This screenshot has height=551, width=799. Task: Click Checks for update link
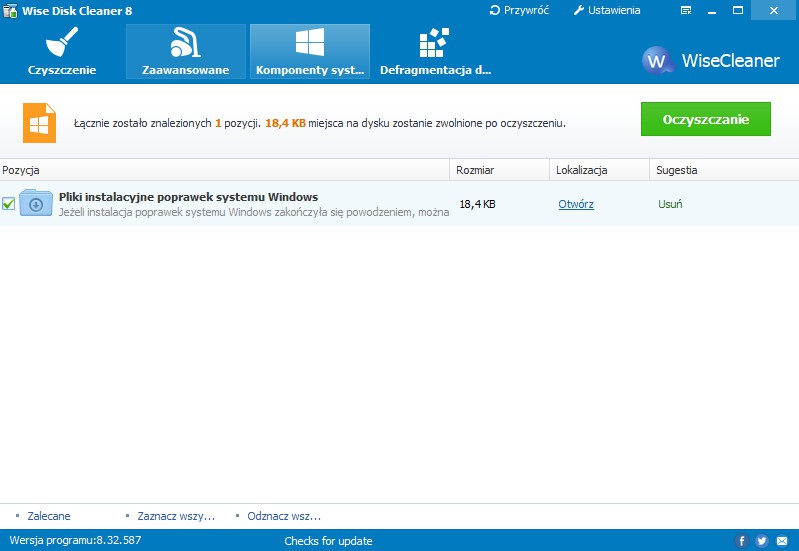click(x=328, y=541)
